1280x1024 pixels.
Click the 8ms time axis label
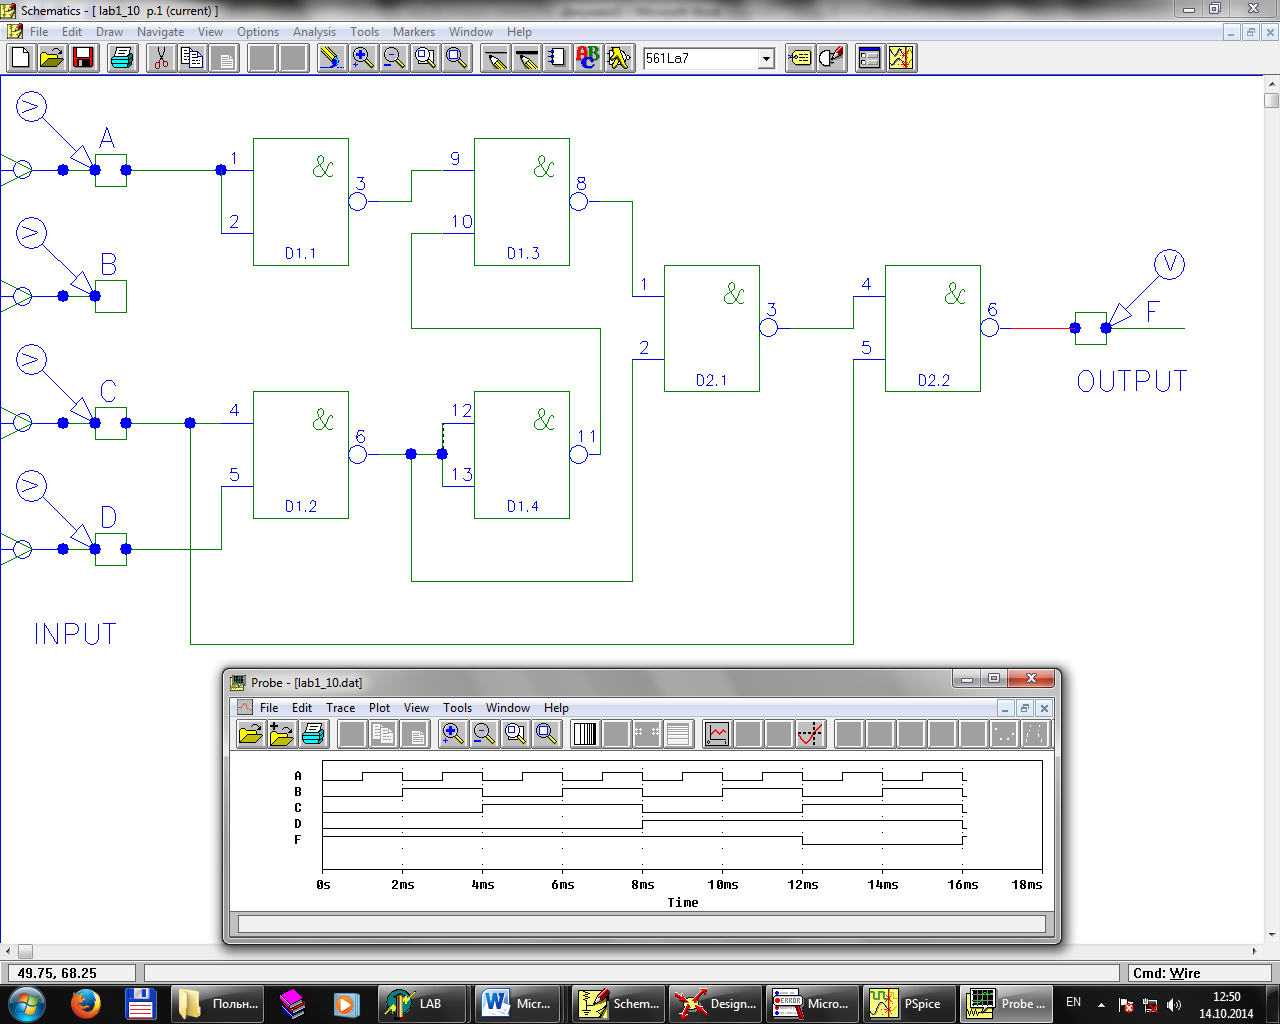(x=643, y=885)
